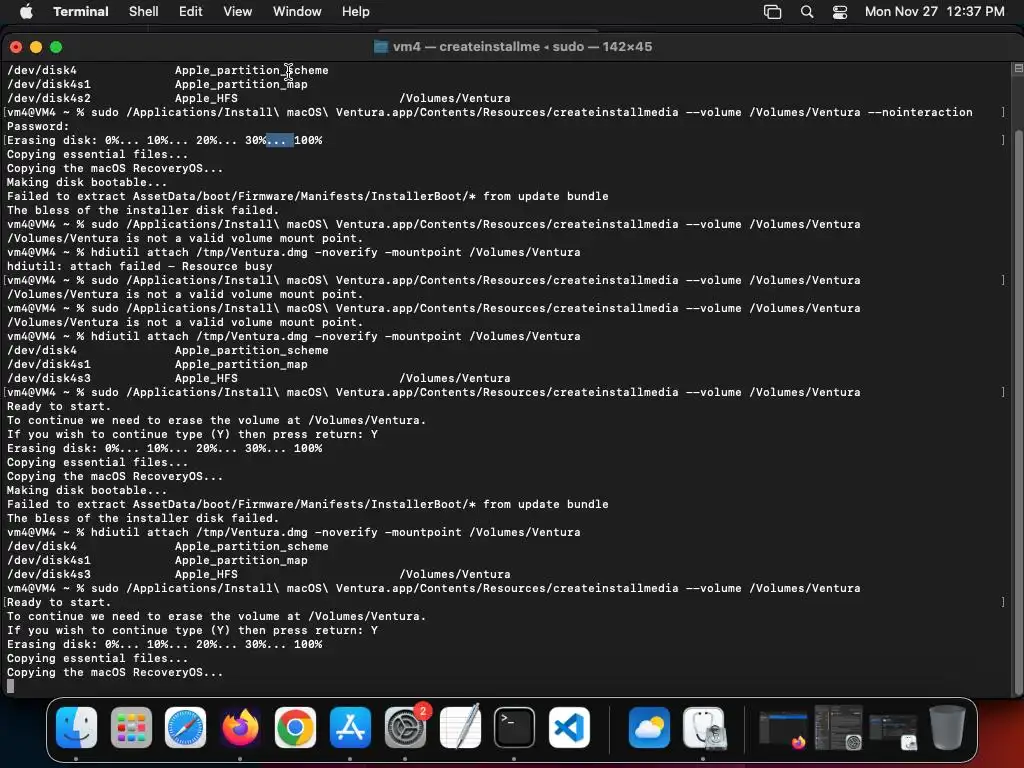The width and height of the screenshot is (1024, 768).
Task: Restore minimized Firefox window in Dock
Action: click(x=784, y=728)
